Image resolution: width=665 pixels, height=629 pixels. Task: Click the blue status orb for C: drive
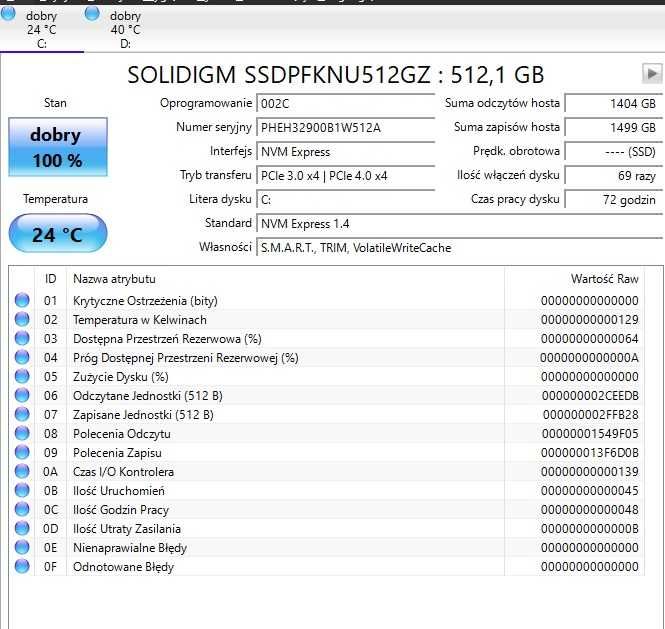pos(8,14)
